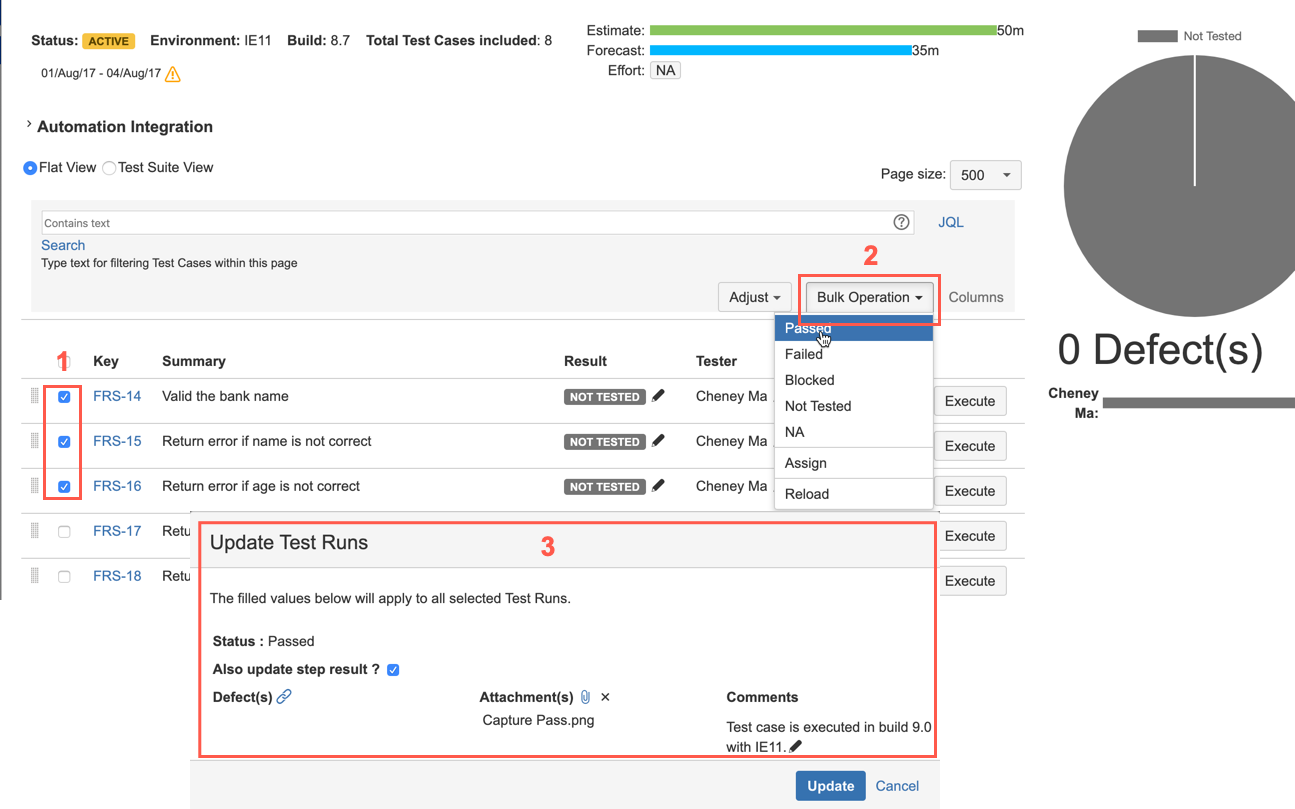Click the Attachment(s) paperclip icon
Image resolution: width=1295 pixels, height=809 pixels.
click(586, 697)
